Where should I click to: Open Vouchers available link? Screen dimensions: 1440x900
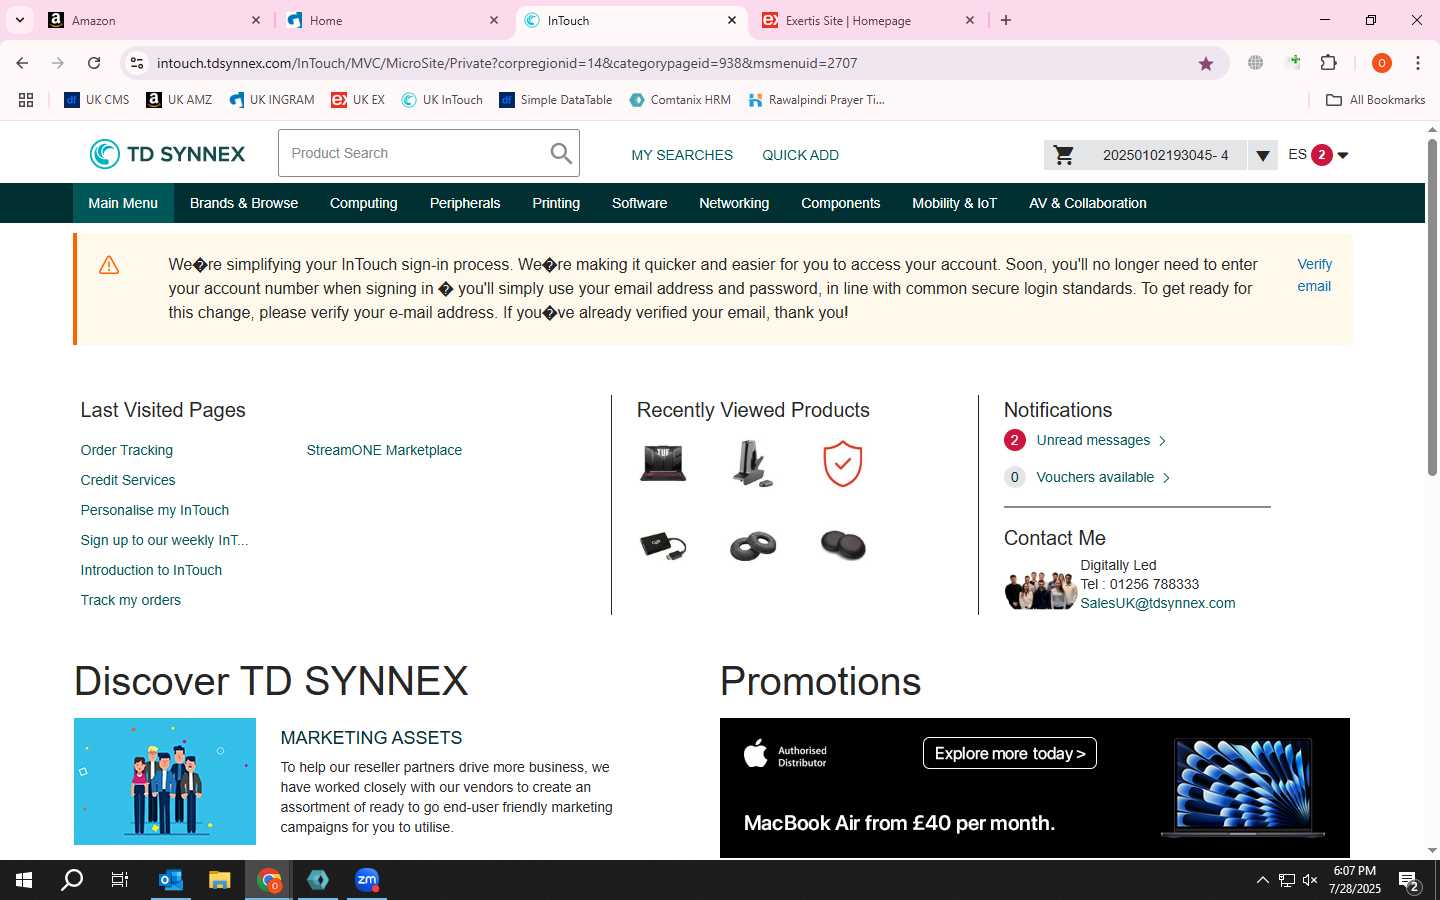(x=1095, y=477)
